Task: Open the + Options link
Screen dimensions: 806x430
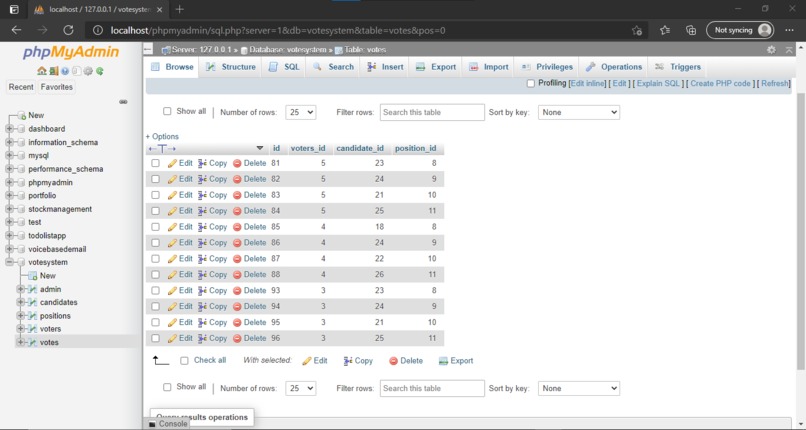Action: [x=162, y=137]
